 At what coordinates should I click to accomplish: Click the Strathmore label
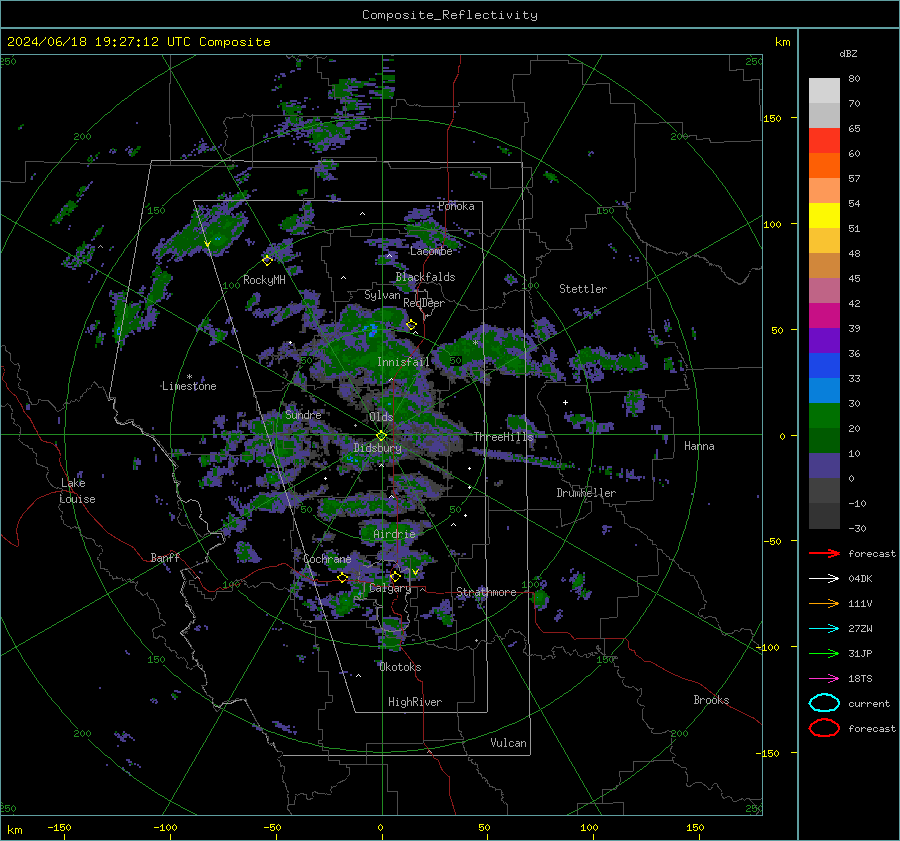point(486,592)
